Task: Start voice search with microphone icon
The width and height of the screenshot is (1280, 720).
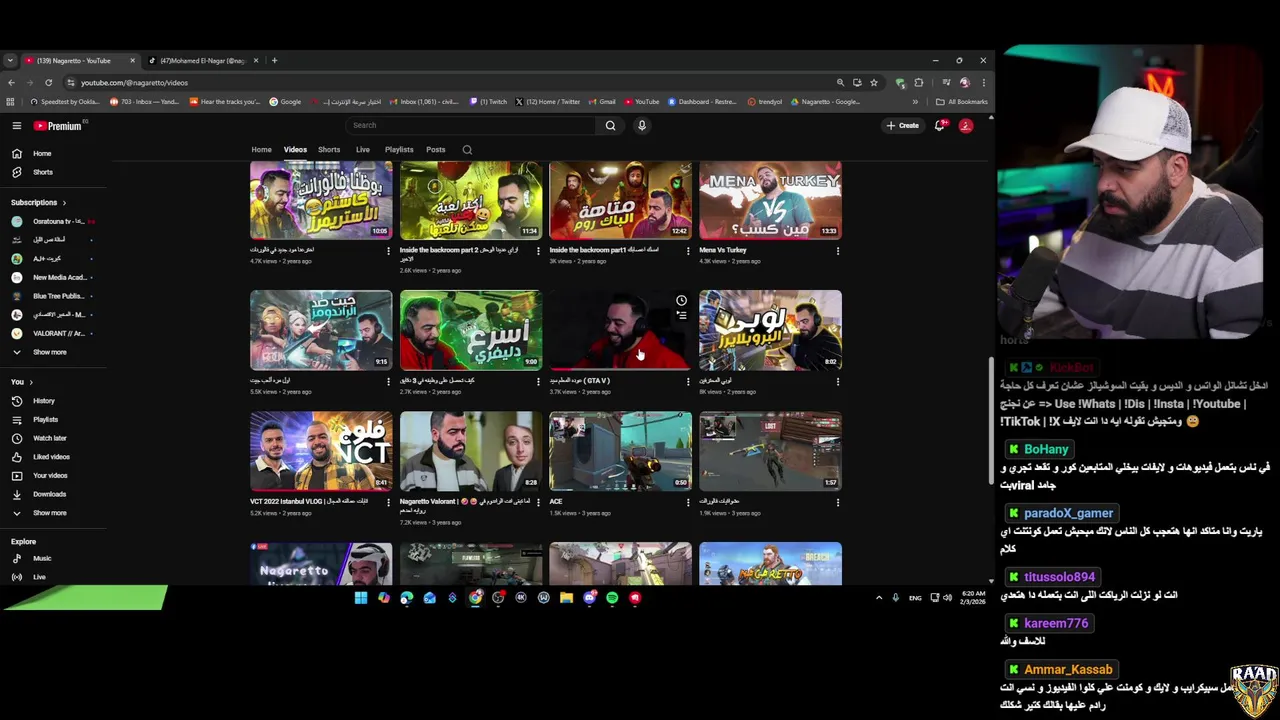Action: click(642, 125)
